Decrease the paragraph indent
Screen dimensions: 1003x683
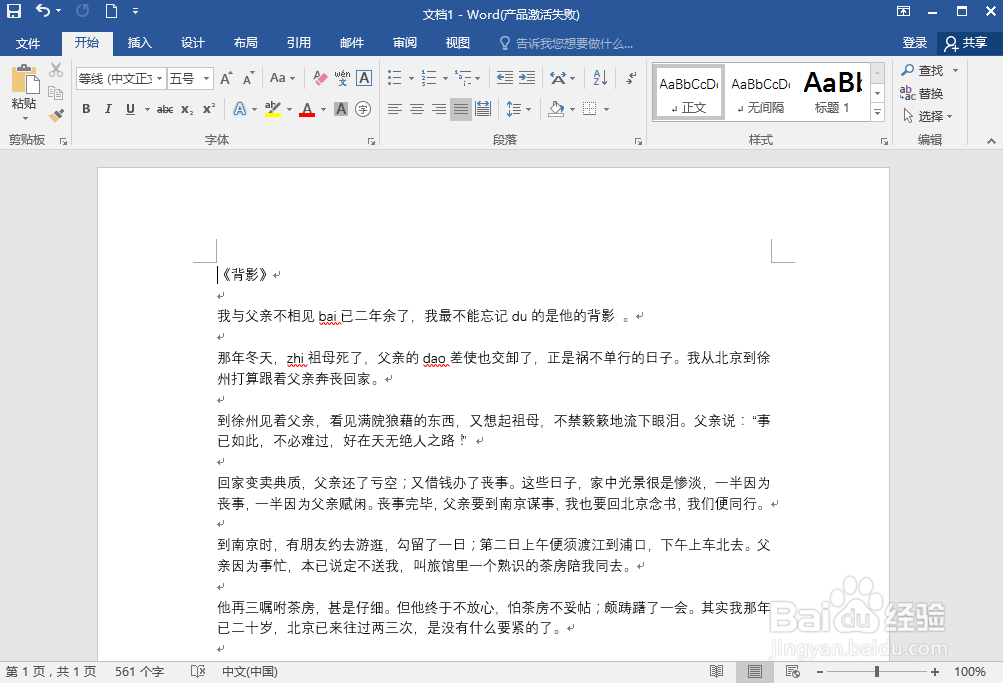tap(505, 78)
